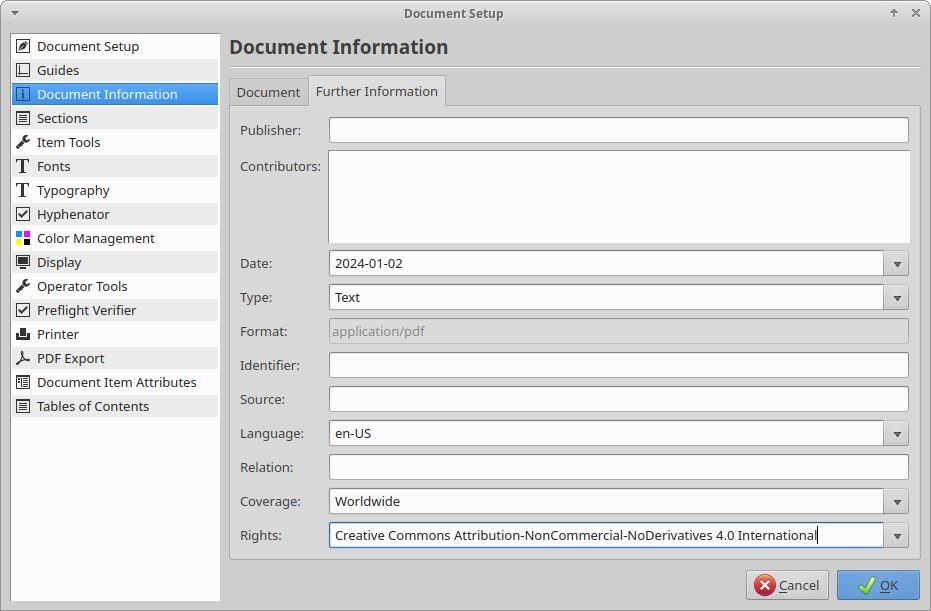The height and width of the screenshot is (611, 931).
Task: Select the Printer icon in sidebar
Action: point(23,335)
